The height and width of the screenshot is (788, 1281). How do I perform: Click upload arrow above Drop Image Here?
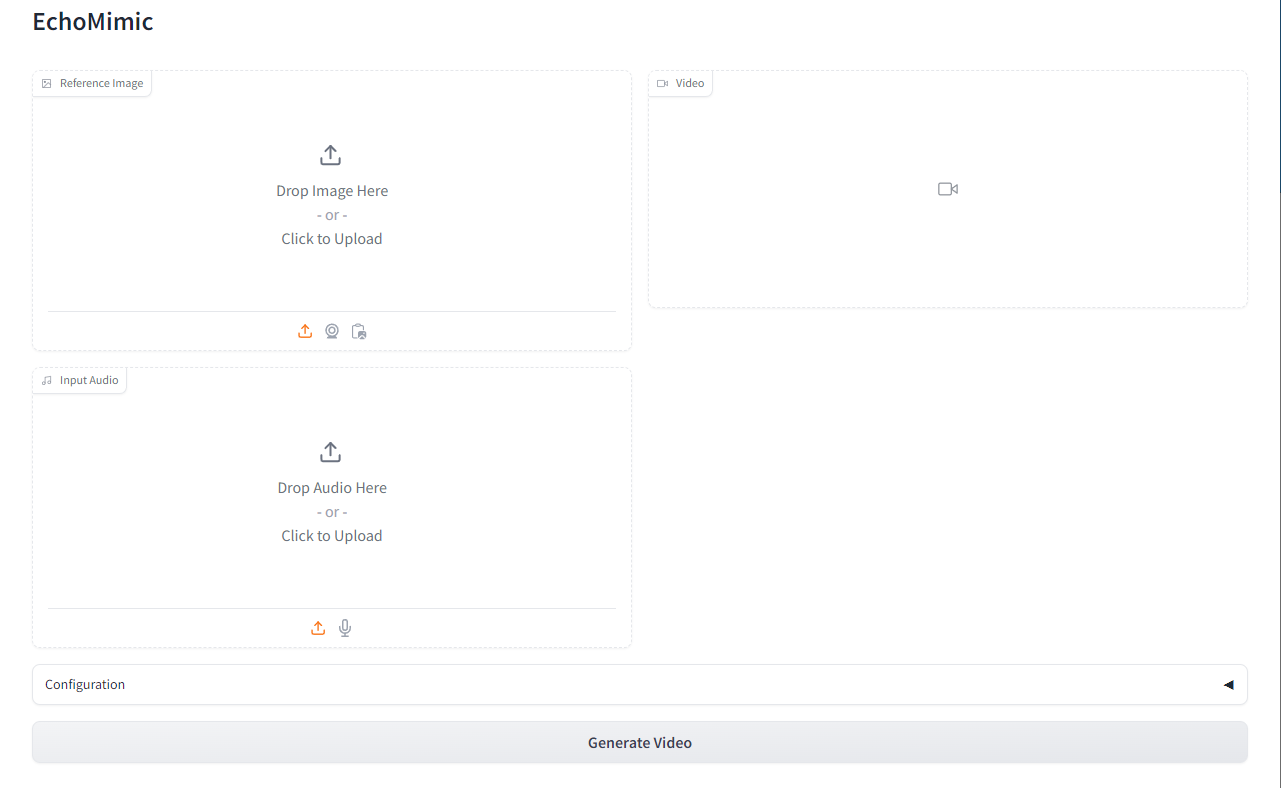click(x=331, y=155)
